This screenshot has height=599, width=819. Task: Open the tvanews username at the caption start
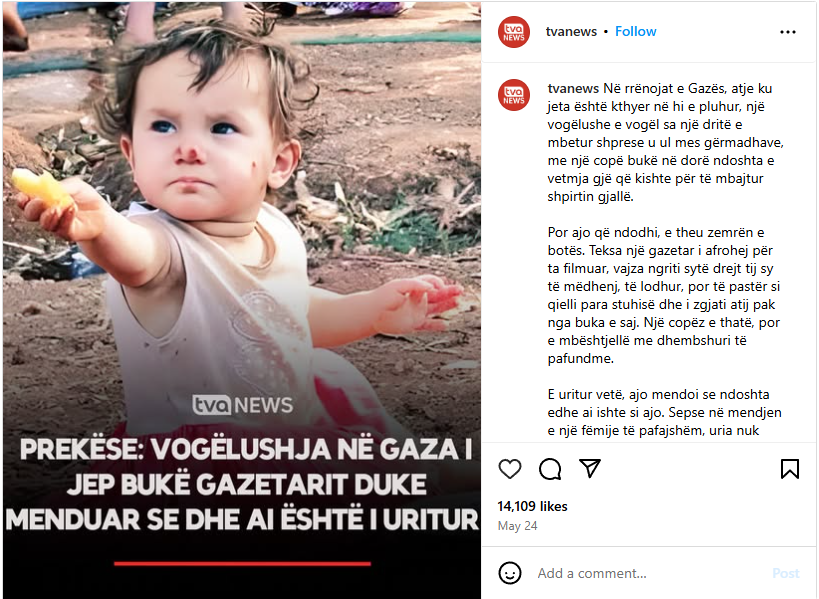(x=573, y=88)
